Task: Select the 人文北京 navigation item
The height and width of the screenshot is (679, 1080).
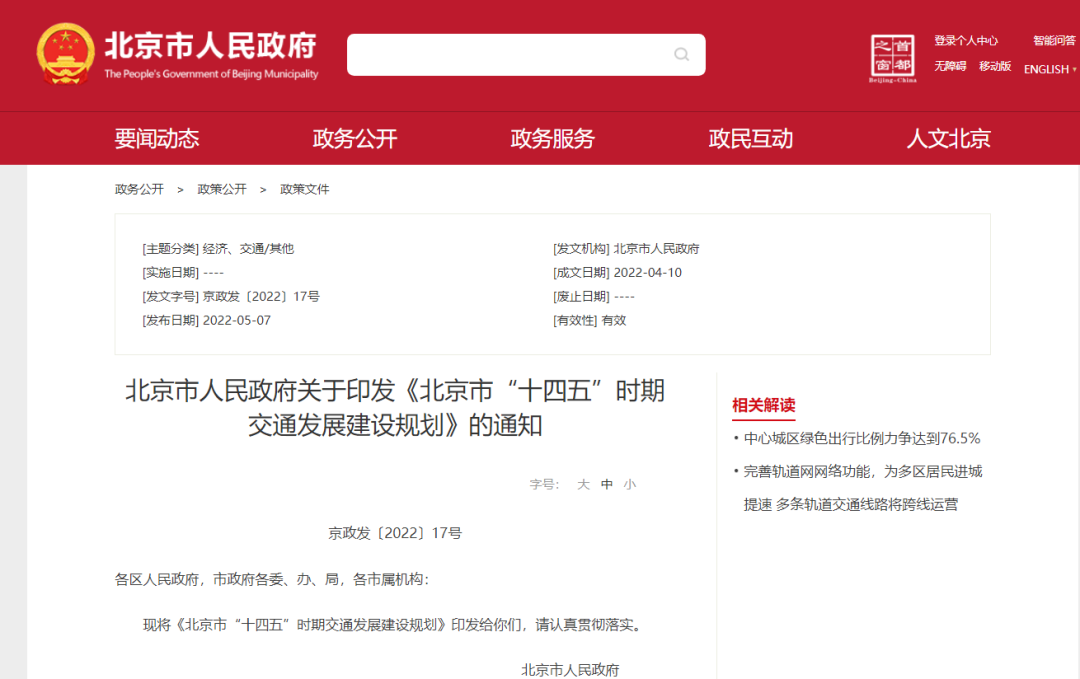Action: tap(948, 139)
